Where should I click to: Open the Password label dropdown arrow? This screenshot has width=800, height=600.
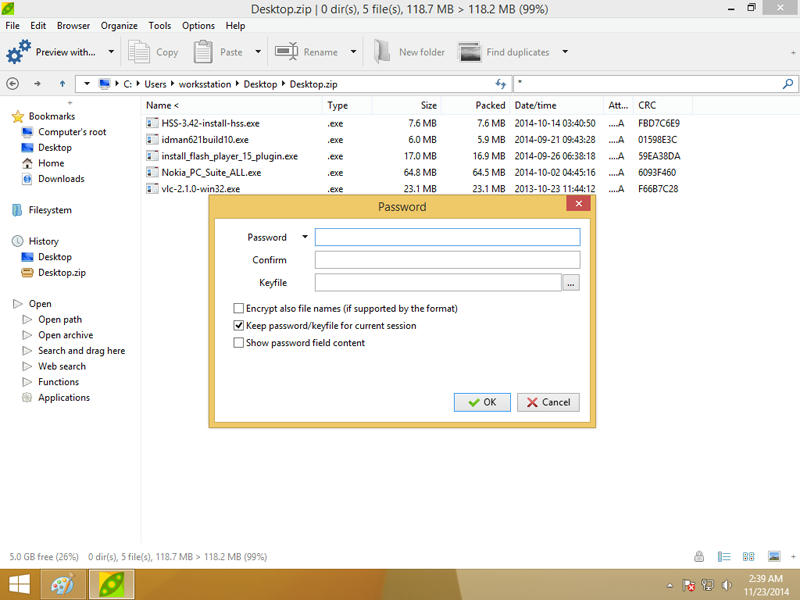click(305, 237)
